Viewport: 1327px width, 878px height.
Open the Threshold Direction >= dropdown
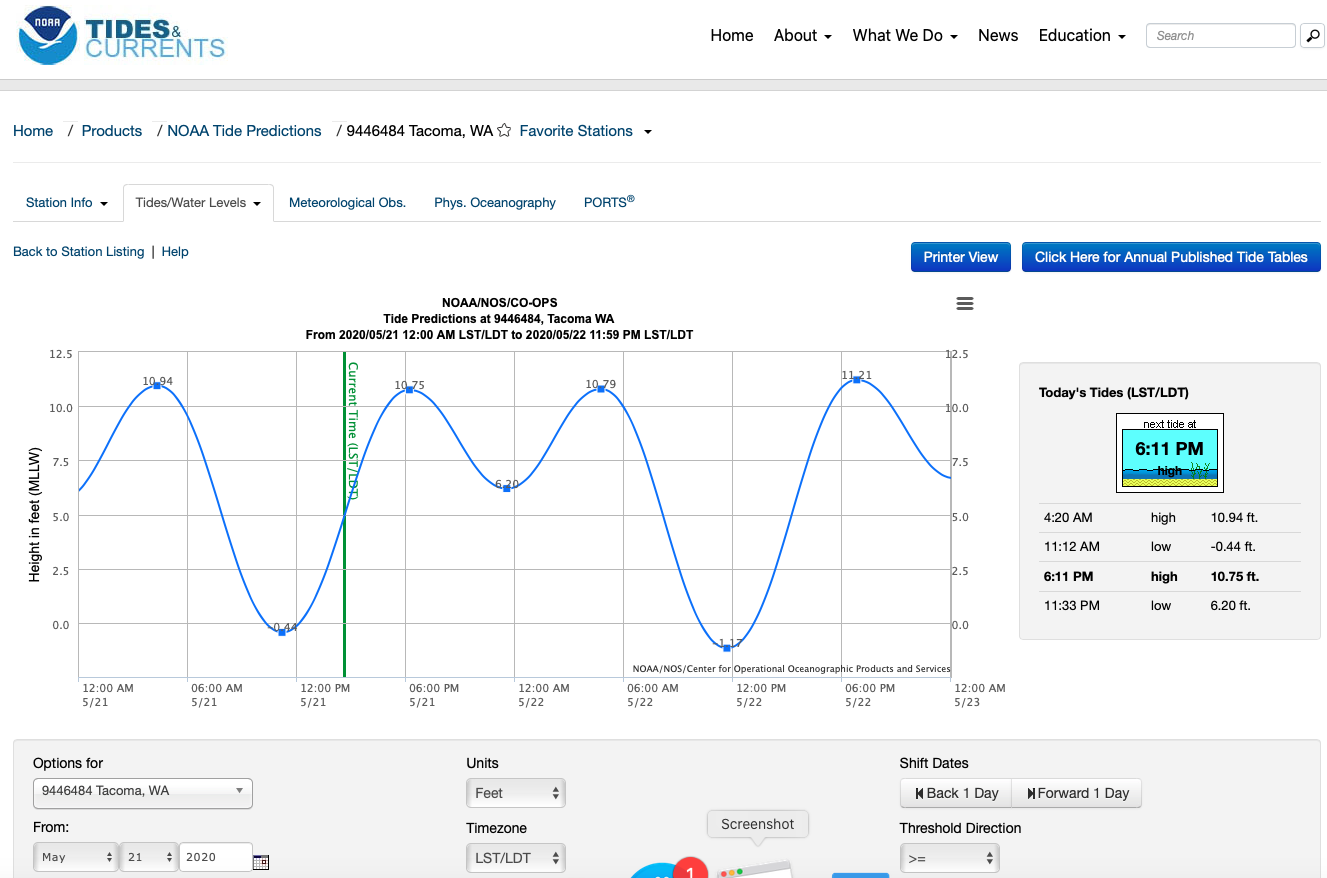tap(949, 858)
